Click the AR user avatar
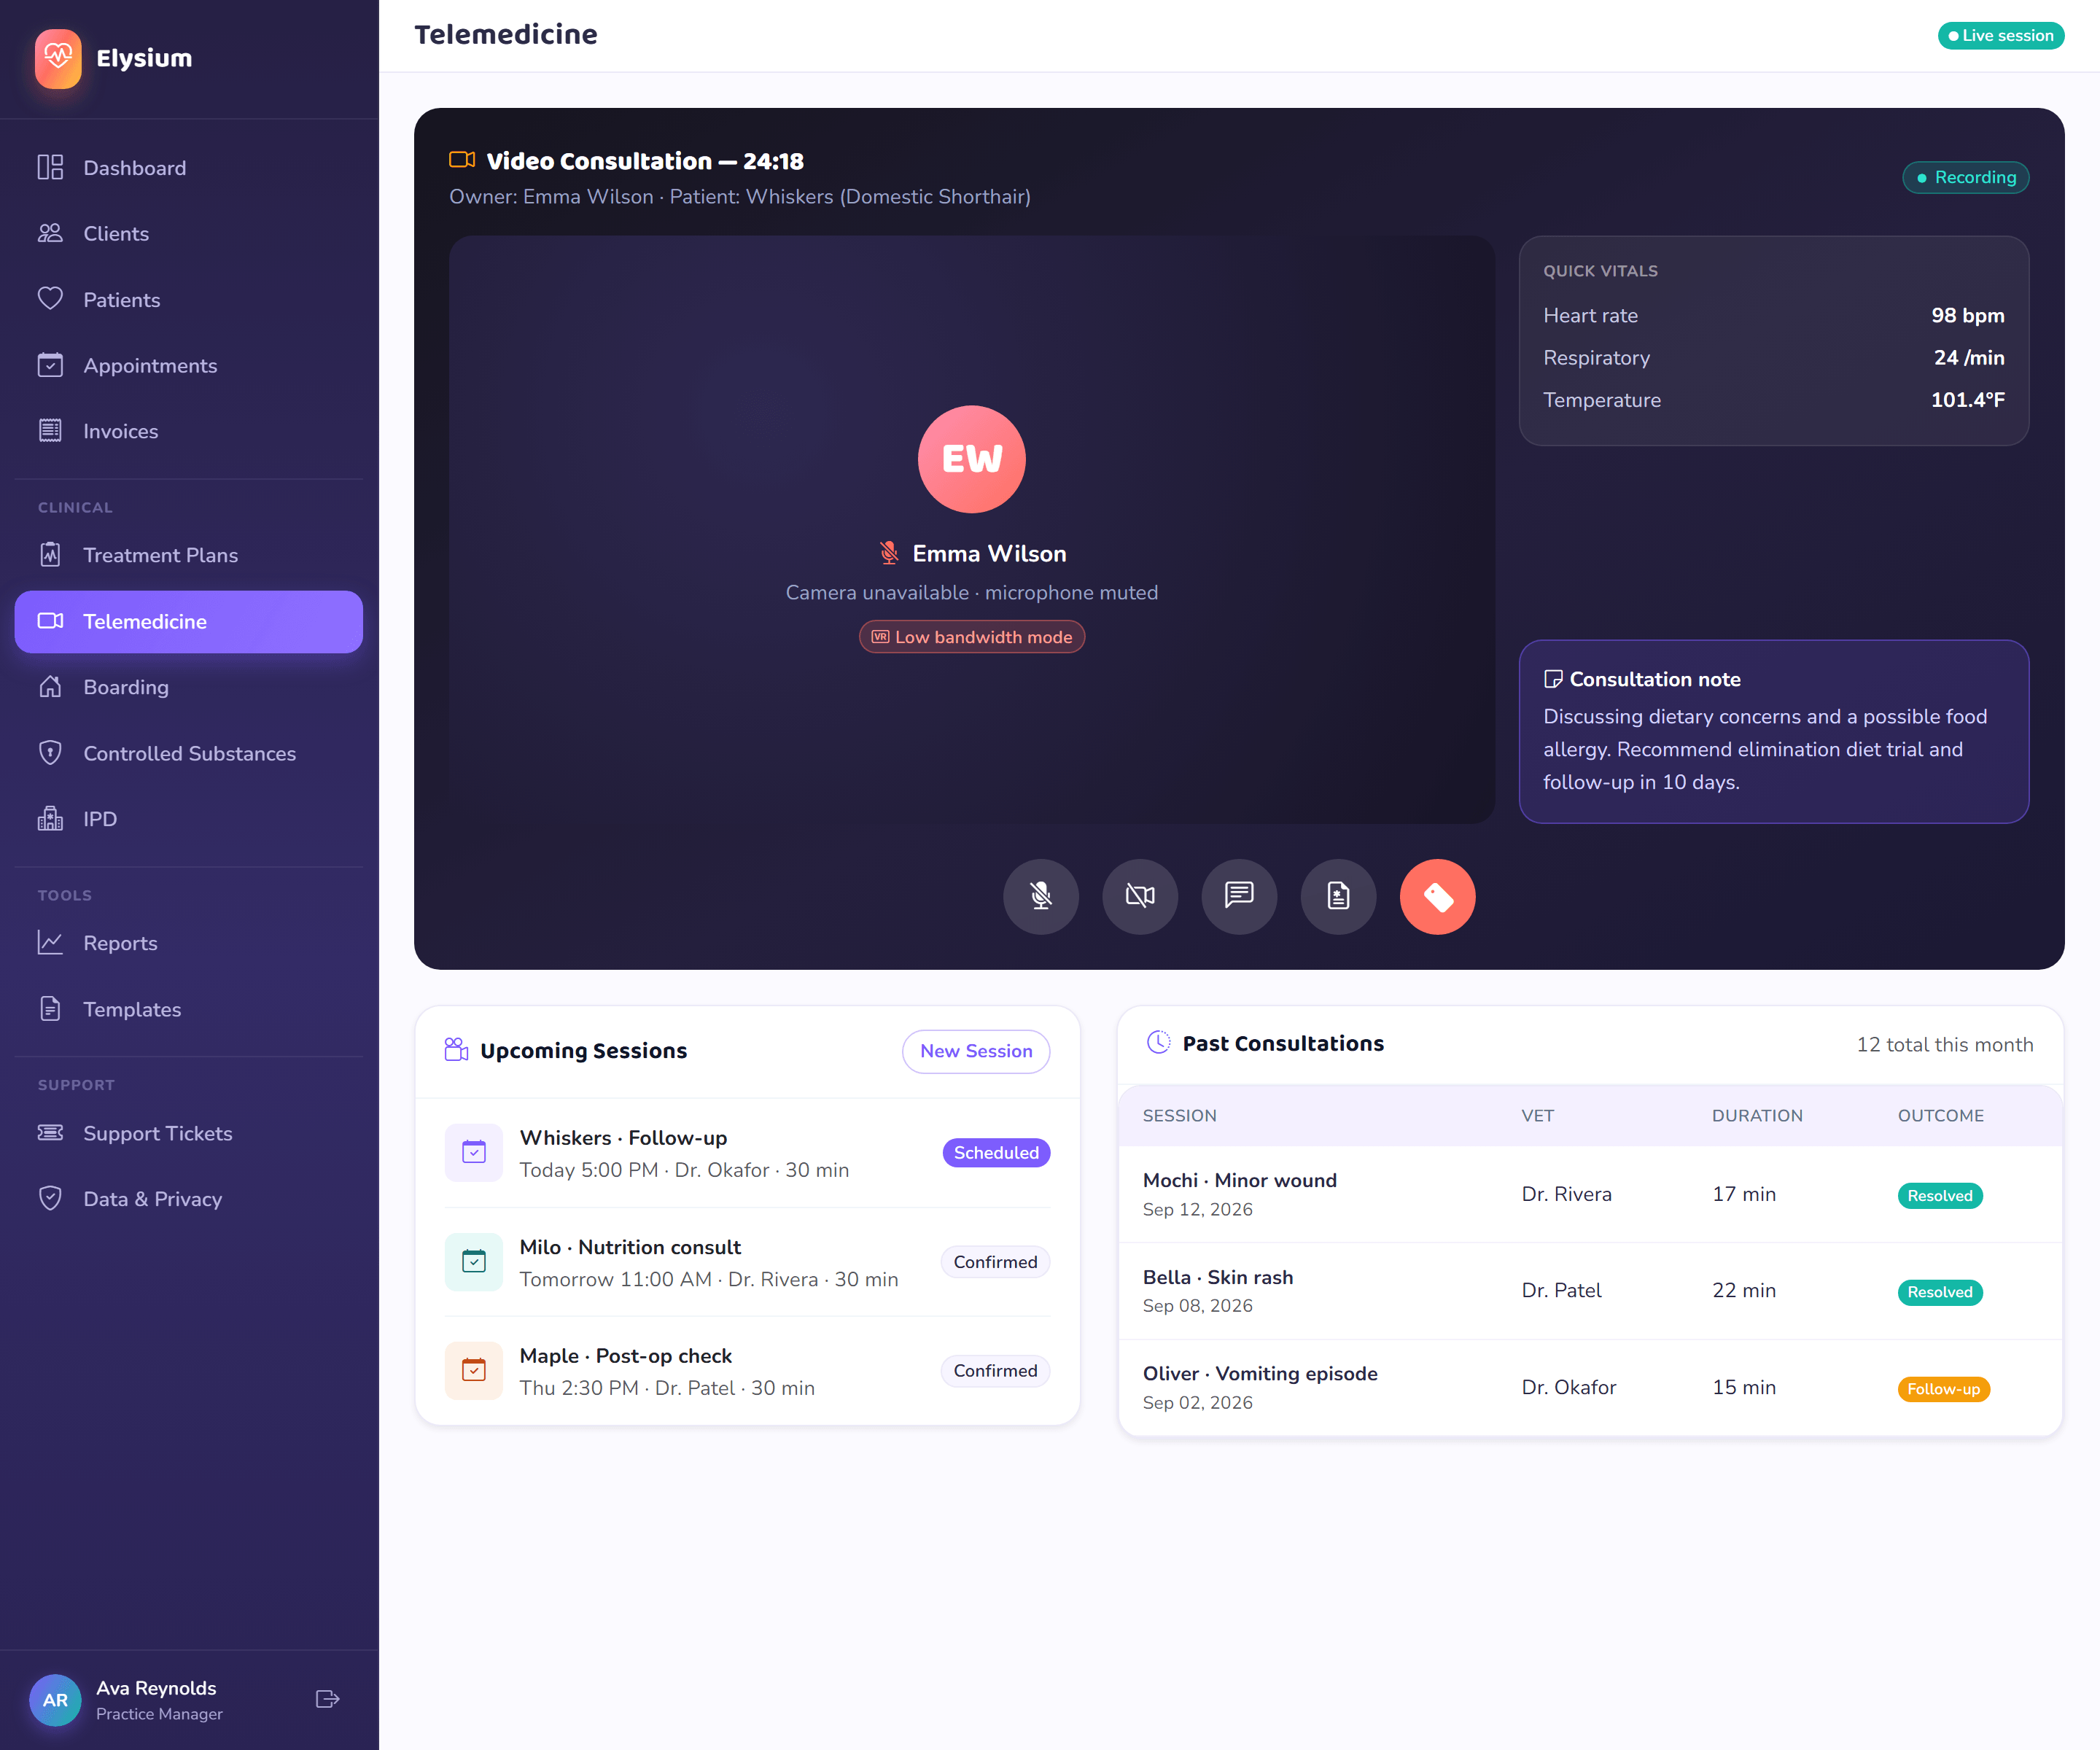This screenshot has width=2100, height=1750. (x=55, y=1700)
